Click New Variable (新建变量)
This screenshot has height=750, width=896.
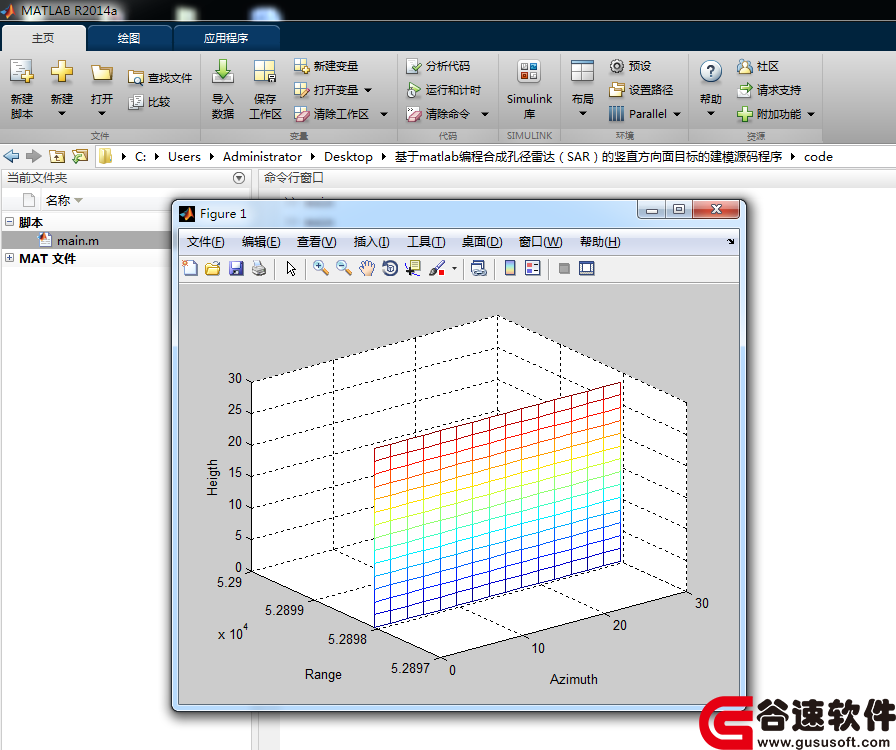(326, 66)
